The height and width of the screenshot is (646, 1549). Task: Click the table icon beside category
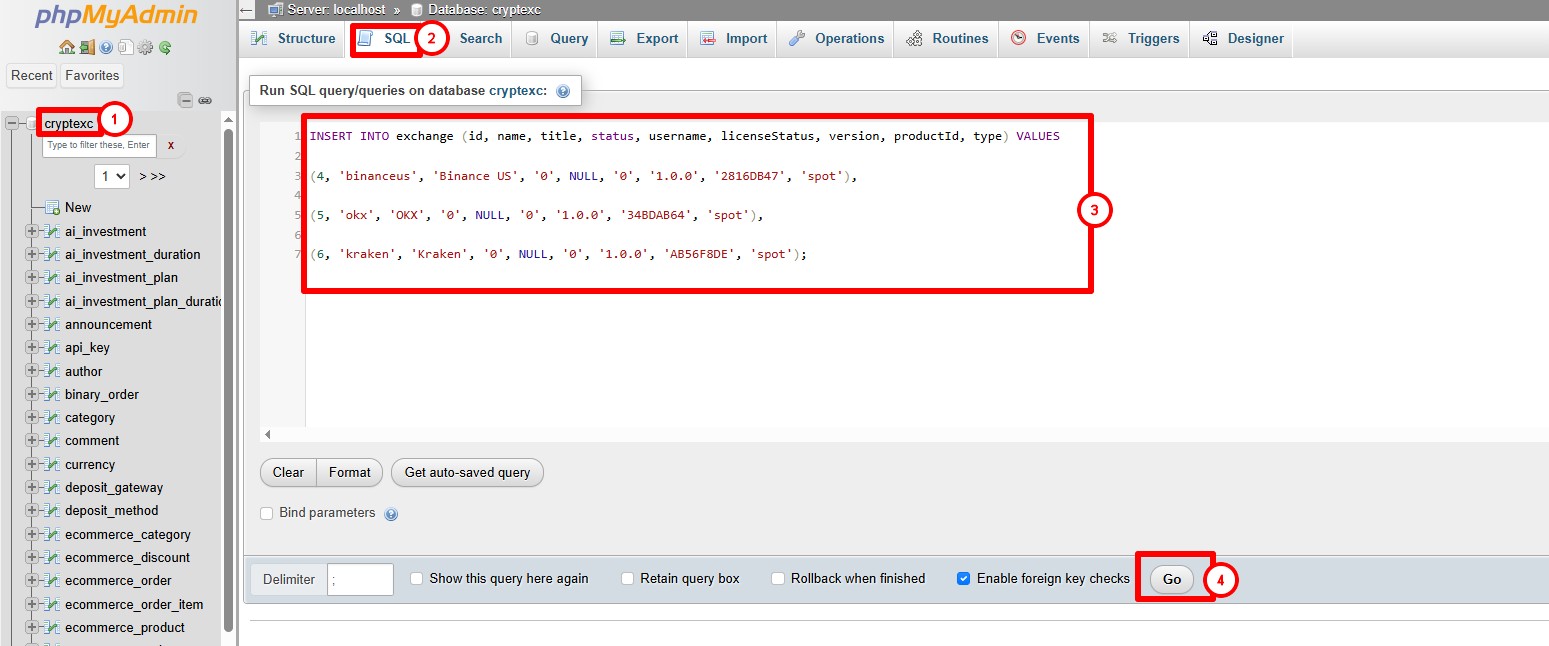coord(52,417)
